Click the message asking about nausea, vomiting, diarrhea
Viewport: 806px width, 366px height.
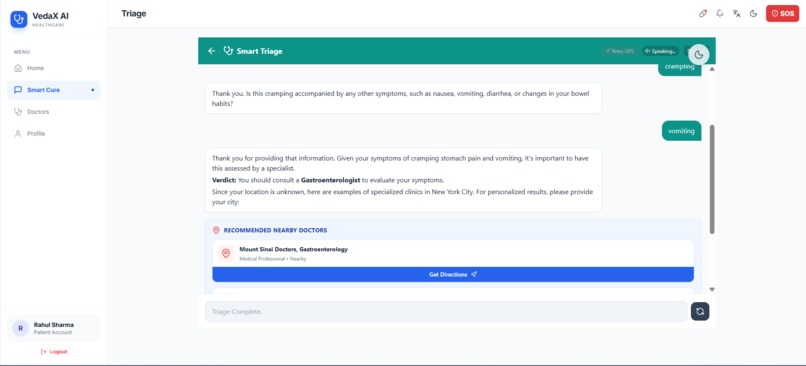tap(404, 99)
